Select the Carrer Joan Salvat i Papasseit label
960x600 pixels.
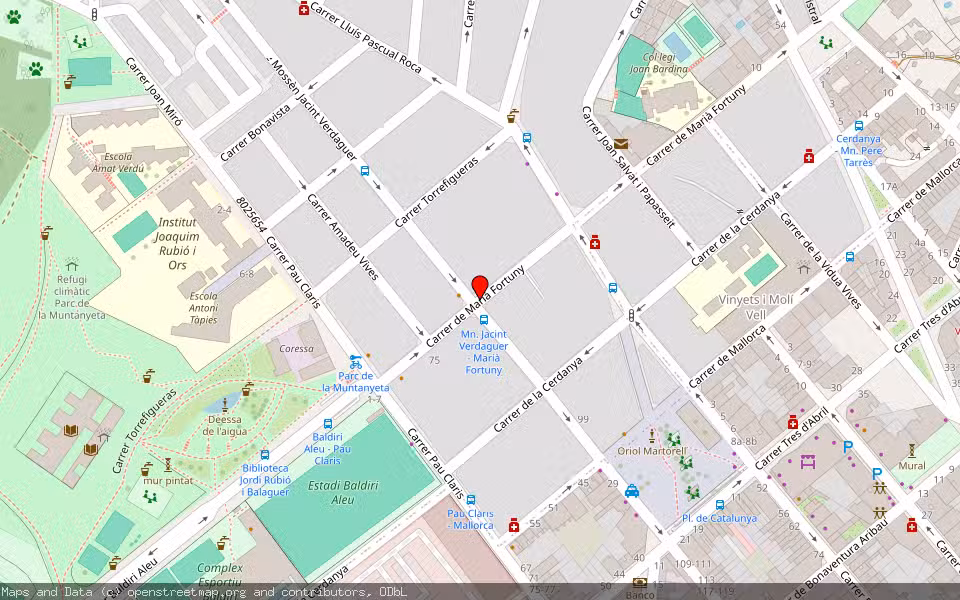[628, 167]
